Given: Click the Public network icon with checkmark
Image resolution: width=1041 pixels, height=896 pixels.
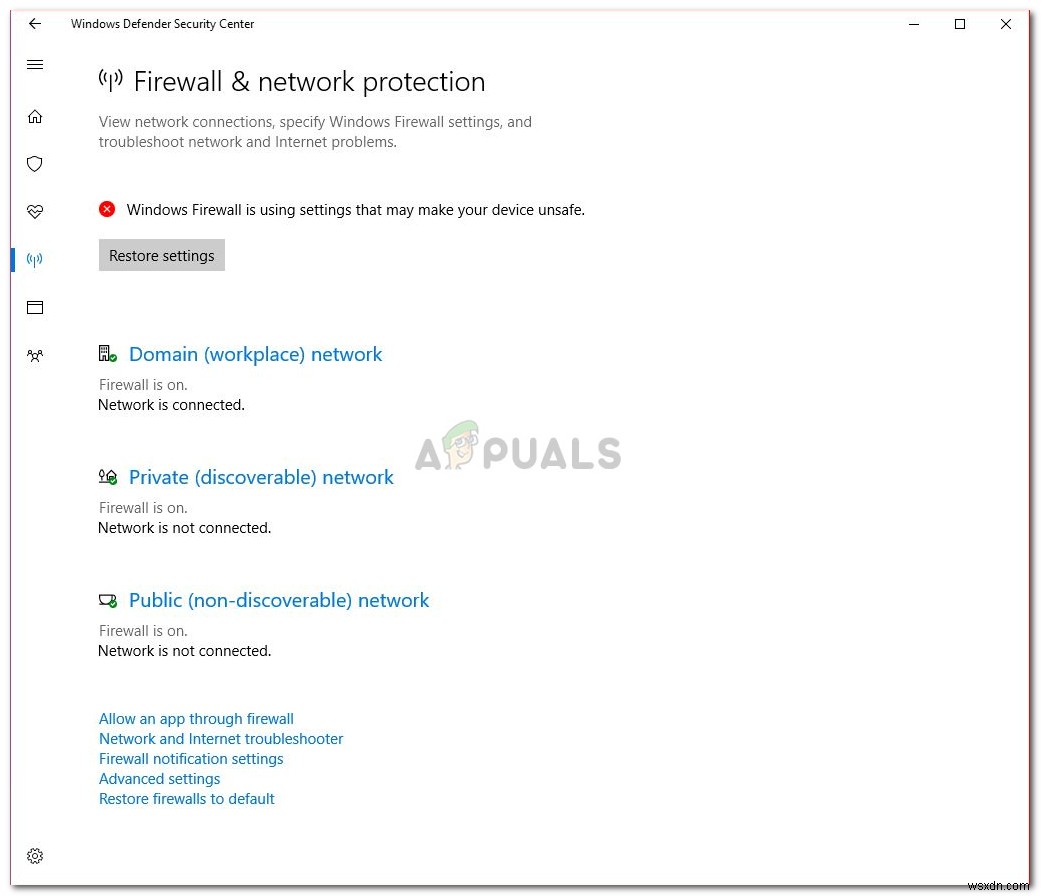Looking at the screenshot, I should tap(107, 600).
